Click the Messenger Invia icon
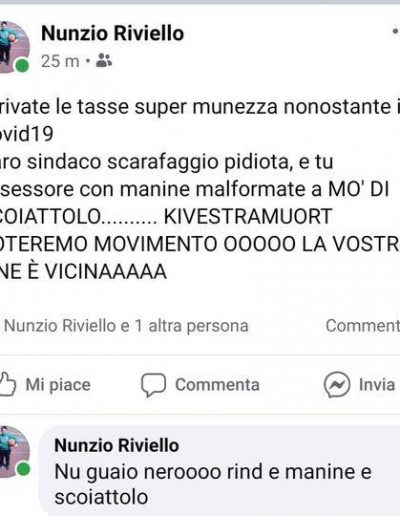Image resolution: width=400 pixels, height=516 pixels. pos(337,385)
